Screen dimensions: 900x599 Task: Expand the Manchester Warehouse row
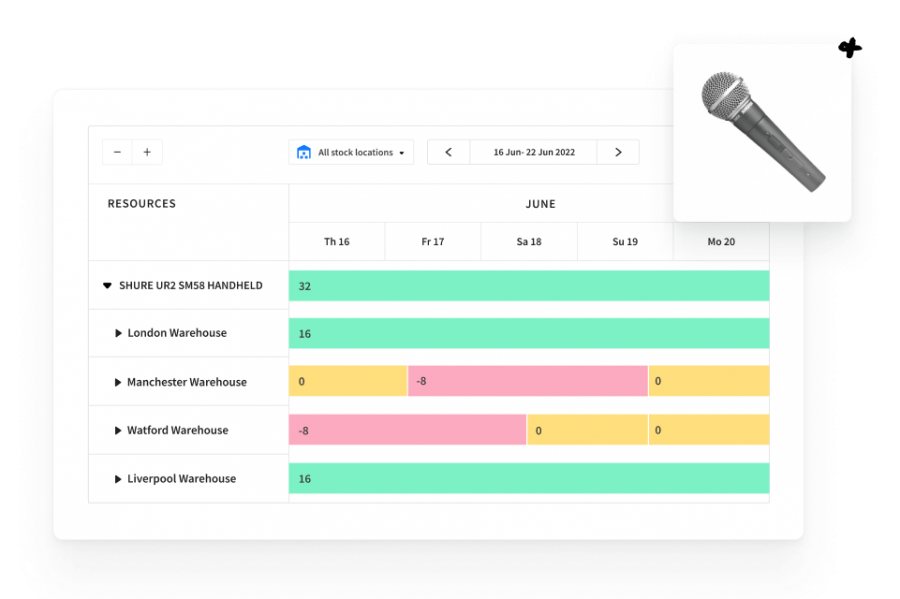(119, 382)
